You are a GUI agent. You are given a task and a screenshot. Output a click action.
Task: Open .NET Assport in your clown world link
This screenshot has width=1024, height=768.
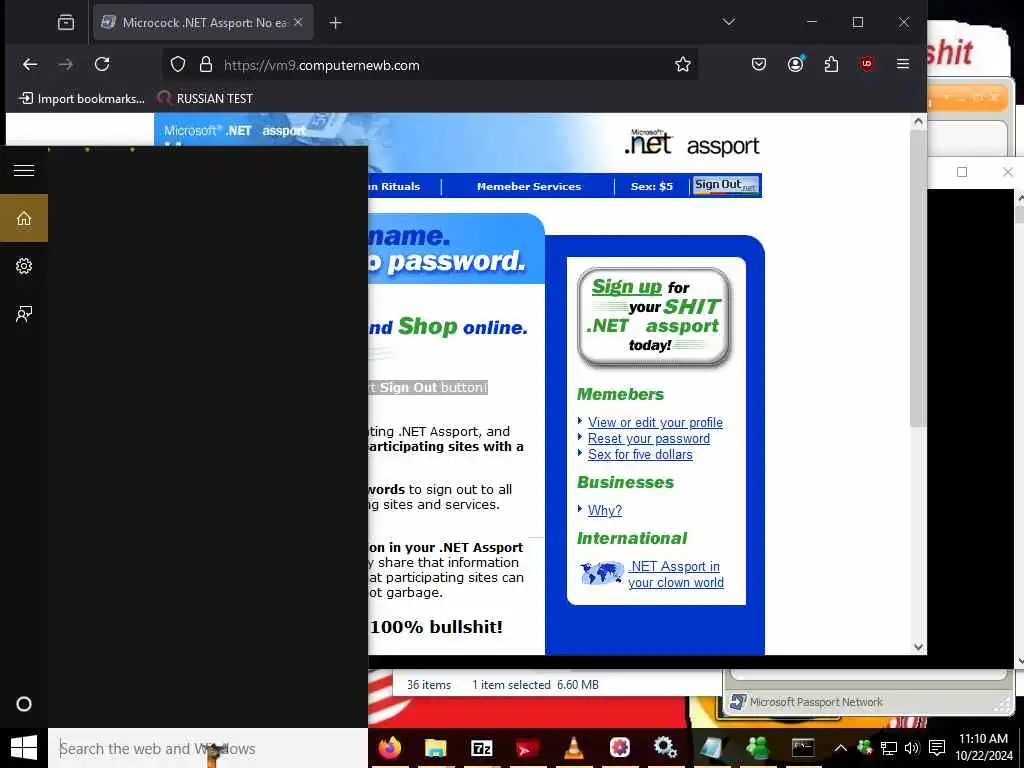(x=675, y=574)
